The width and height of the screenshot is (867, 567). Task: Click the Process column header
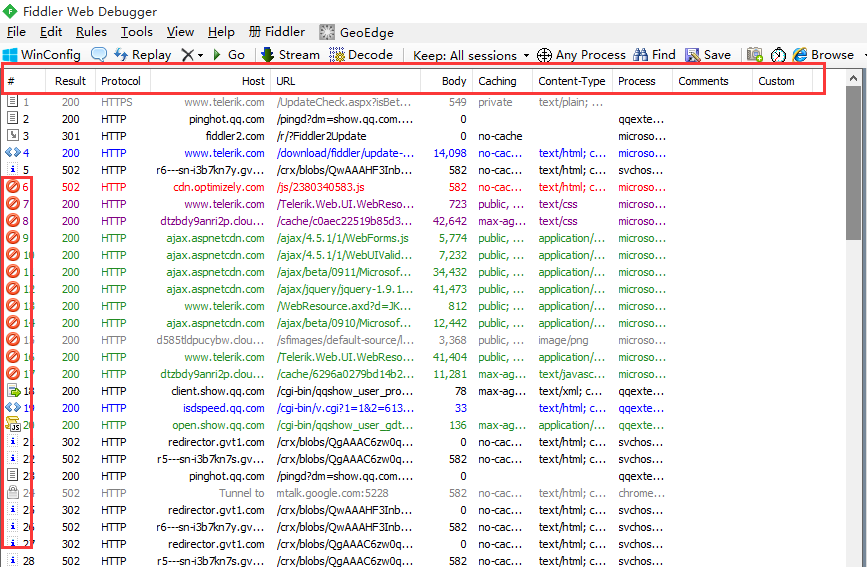[642, 81]
